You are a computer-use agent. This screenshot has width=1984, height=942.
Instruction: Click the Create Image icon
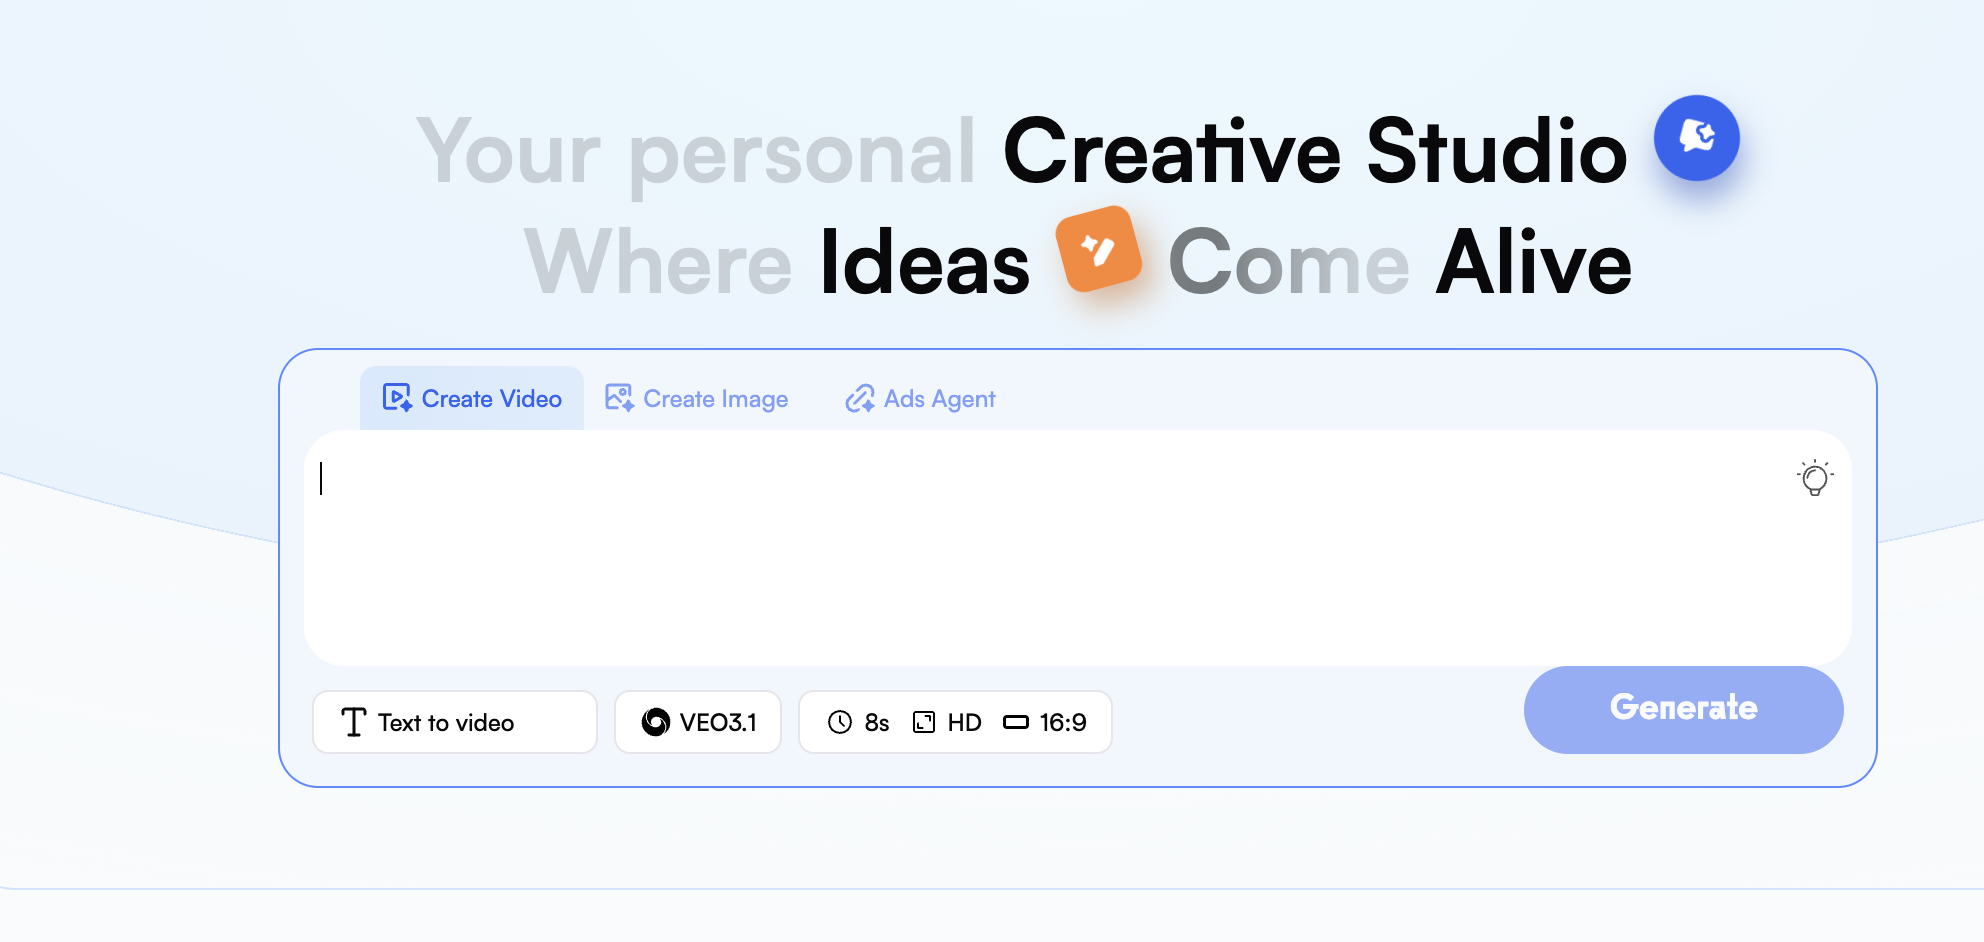619,397
